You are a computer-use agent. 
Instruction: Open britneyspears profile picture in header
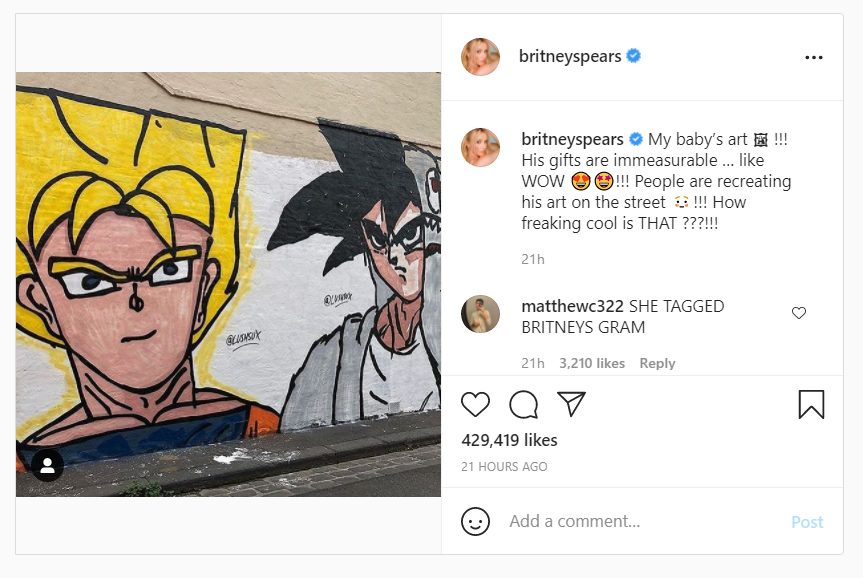[x=480, y=57]
